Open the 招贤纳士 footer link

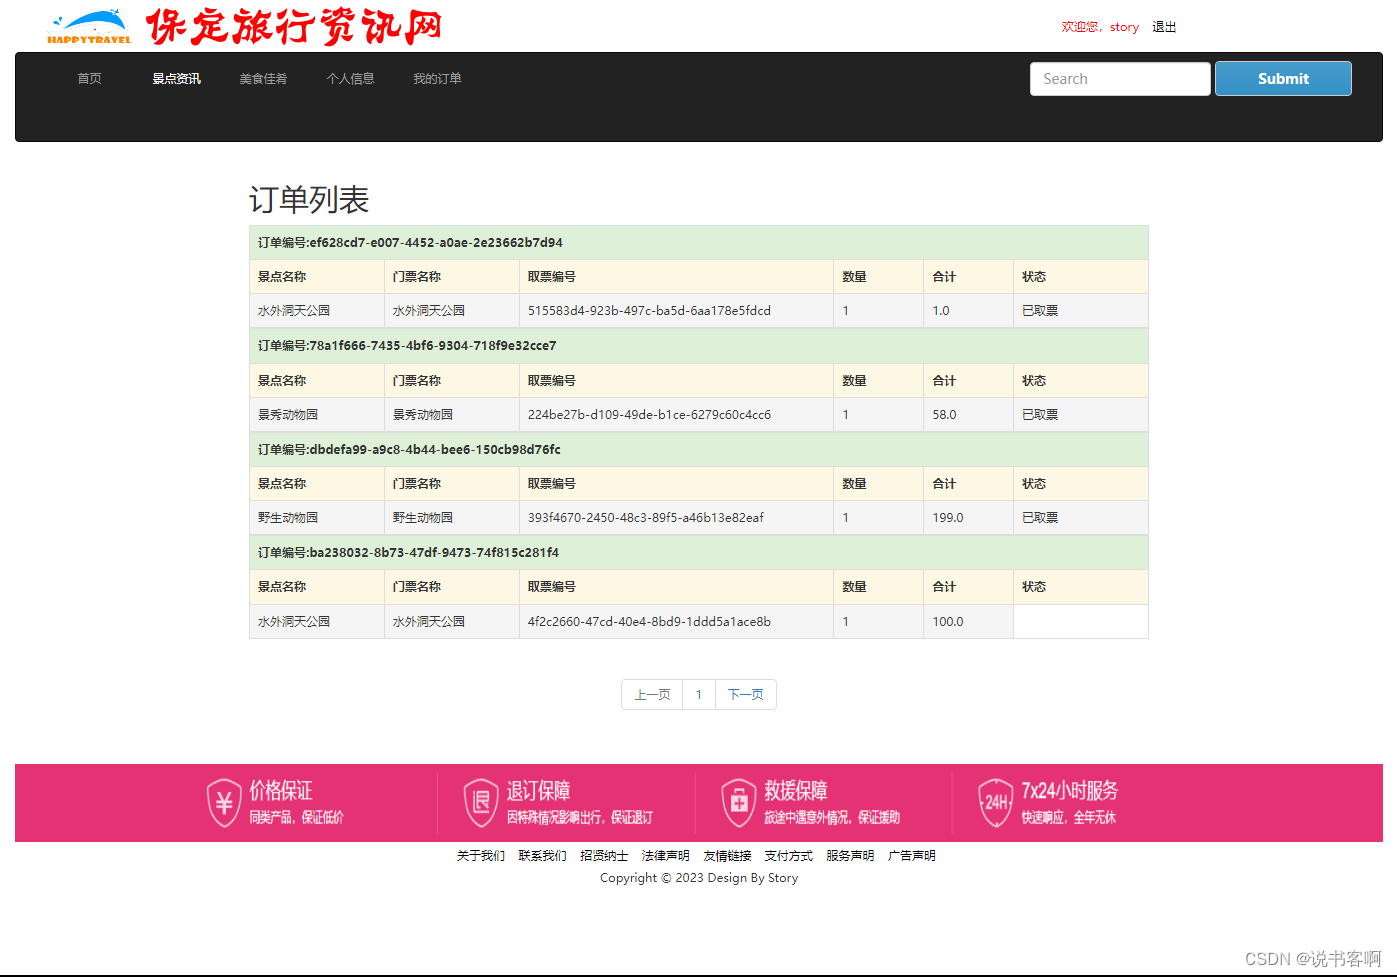pos(604,856)
